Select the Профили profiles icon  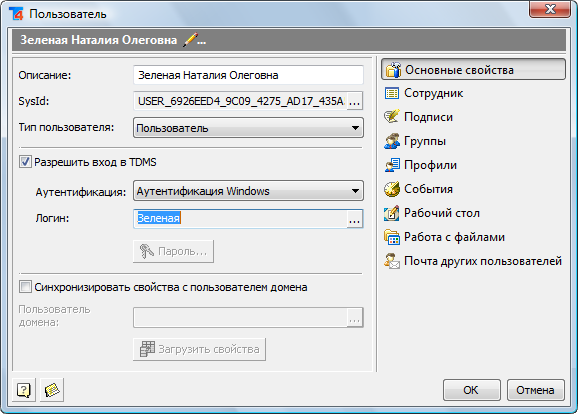(392, 165)
